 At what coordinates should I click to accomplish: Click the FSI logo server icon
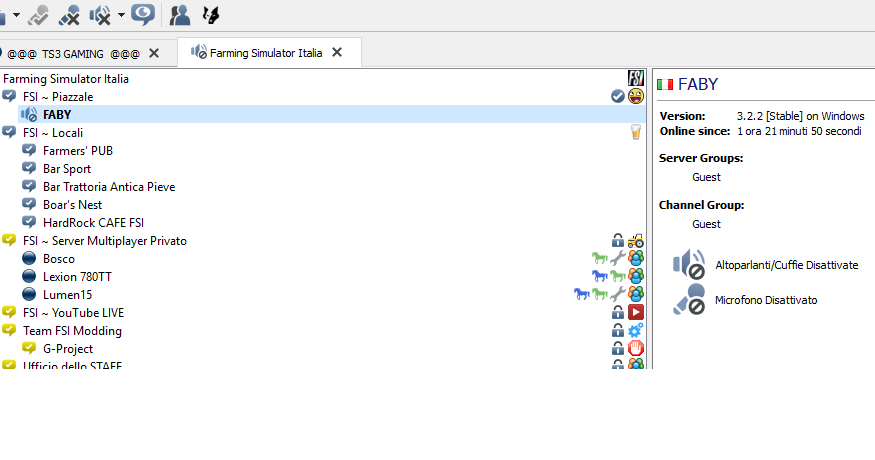(635, 78)
